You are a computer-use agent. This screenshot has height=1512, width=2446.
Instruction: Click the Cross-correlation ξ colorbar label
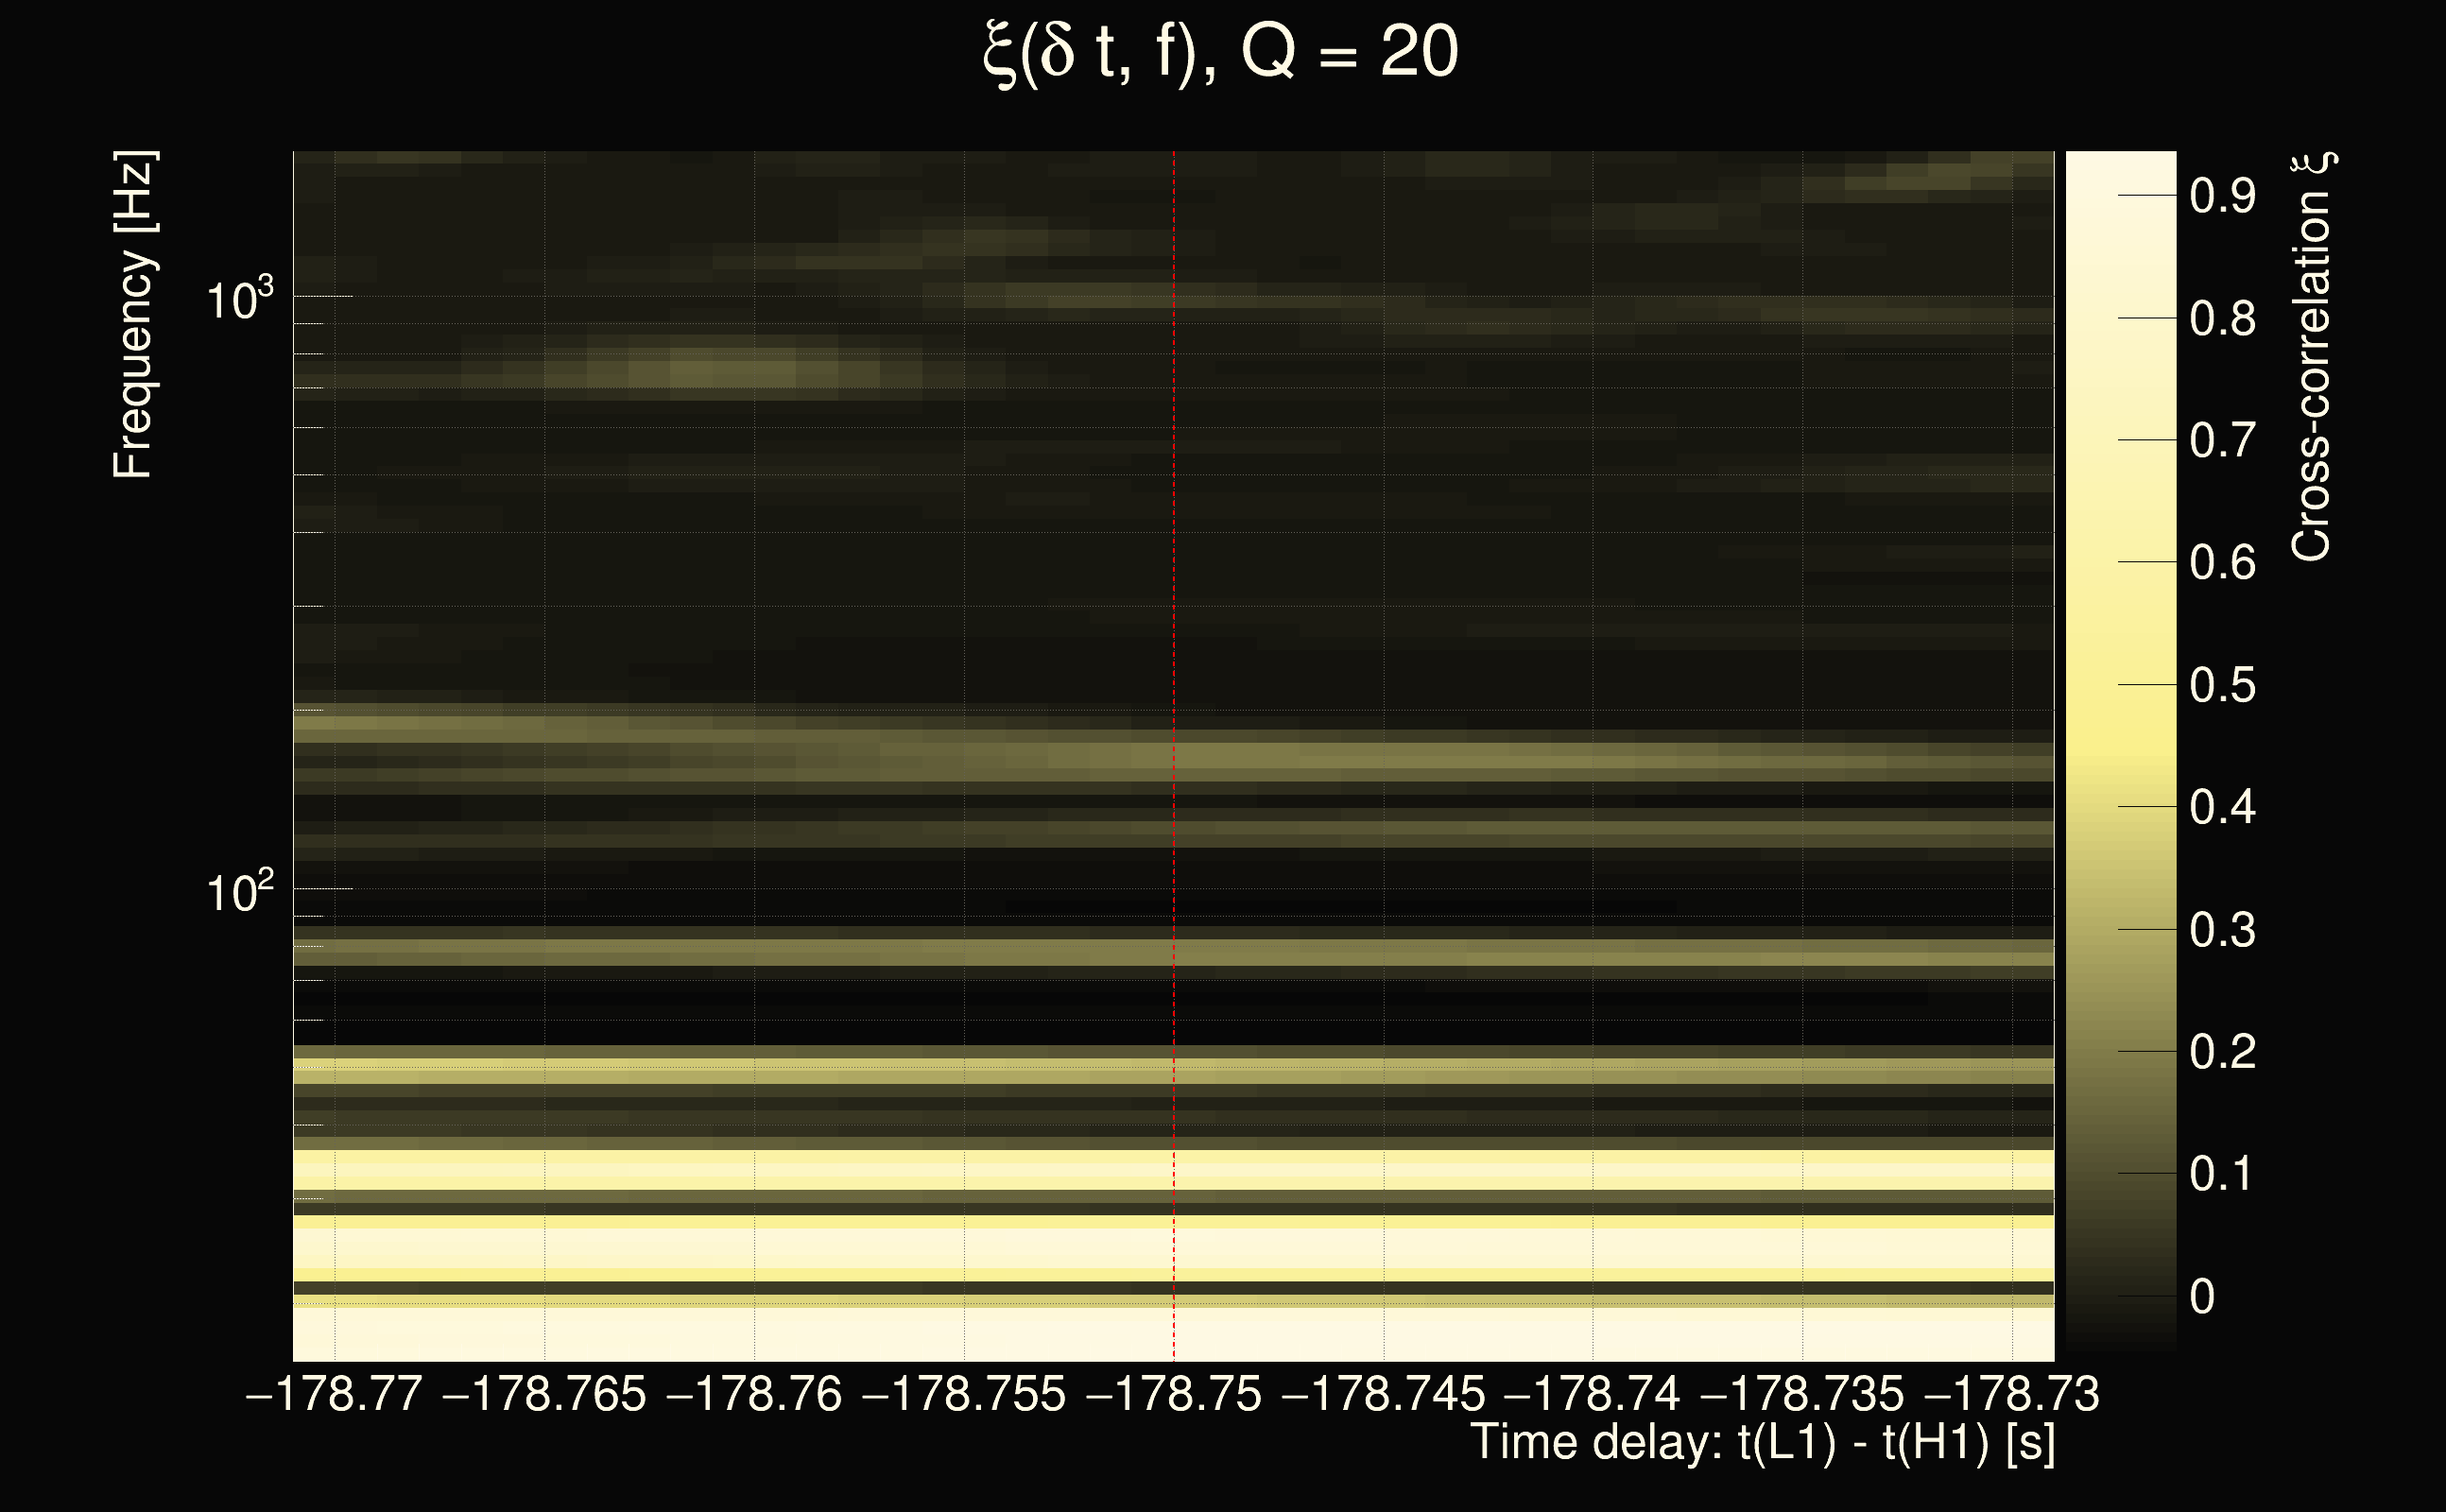click(2312, 356)
